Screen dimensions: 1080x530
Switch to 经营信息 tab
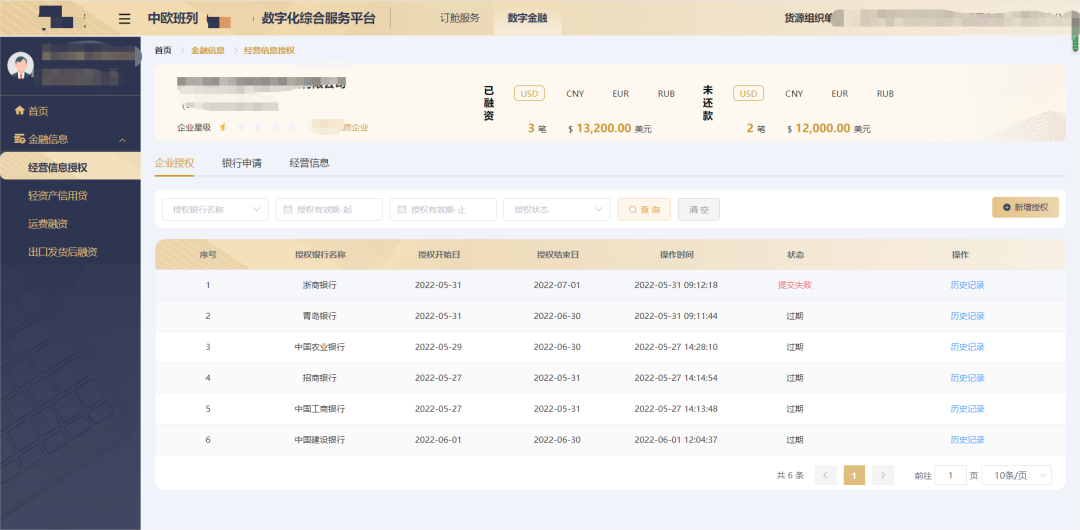(309, 163)
